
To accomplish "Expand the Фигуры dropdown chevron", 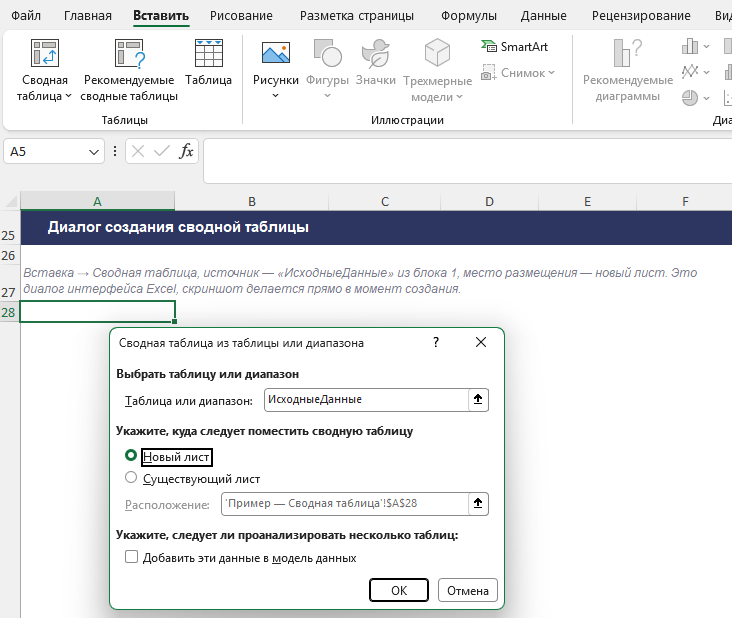I will [327, 96].
